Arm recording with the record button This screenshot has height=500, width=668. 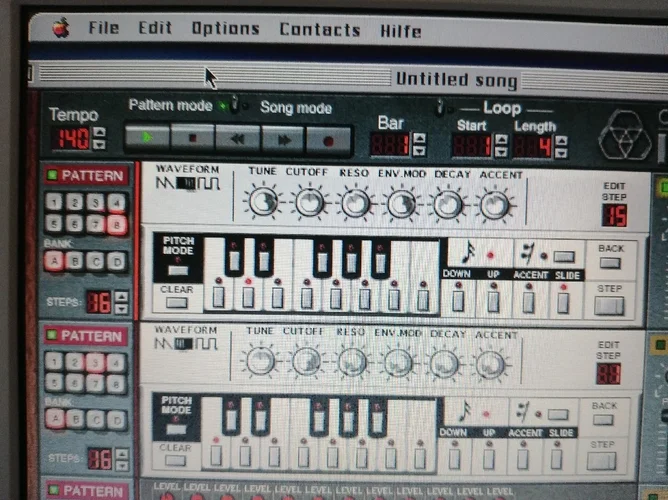[x=328, y=141]
